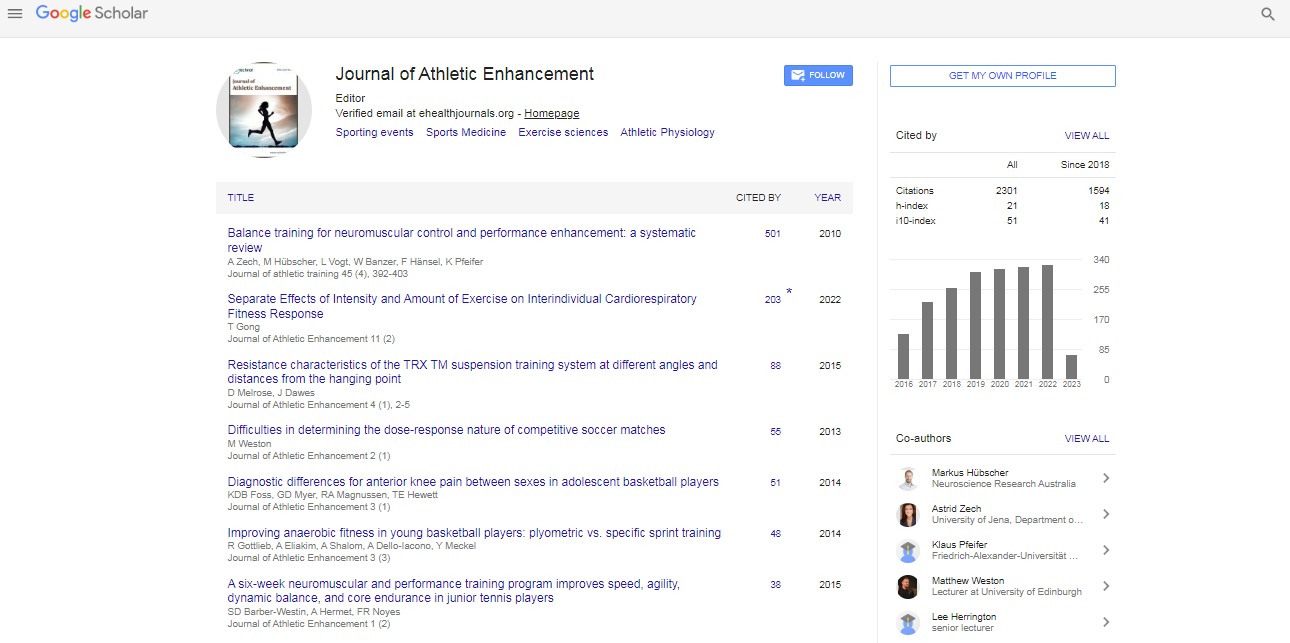Click VIEW ALL in Cited by section
Screen dimensions: 1290x643
(x=1087, y=136)
